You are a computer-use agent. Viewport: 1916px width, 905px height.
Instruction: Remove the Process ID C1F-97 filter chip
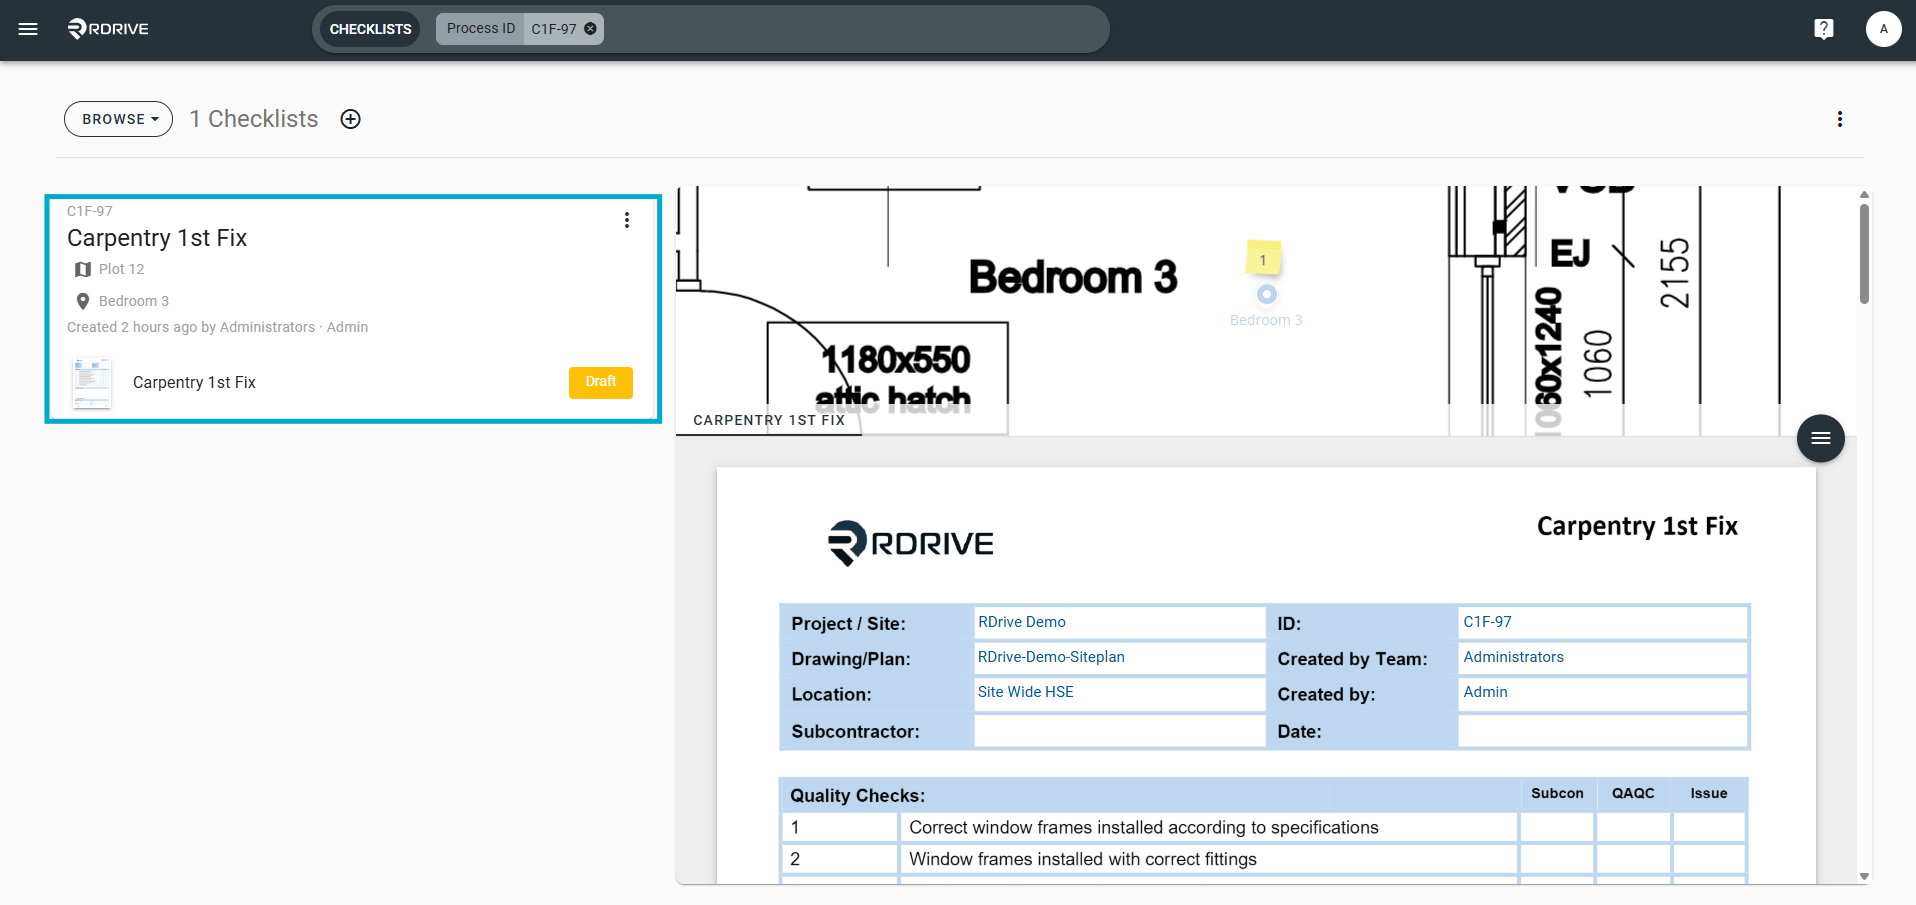tap(591, 29)
